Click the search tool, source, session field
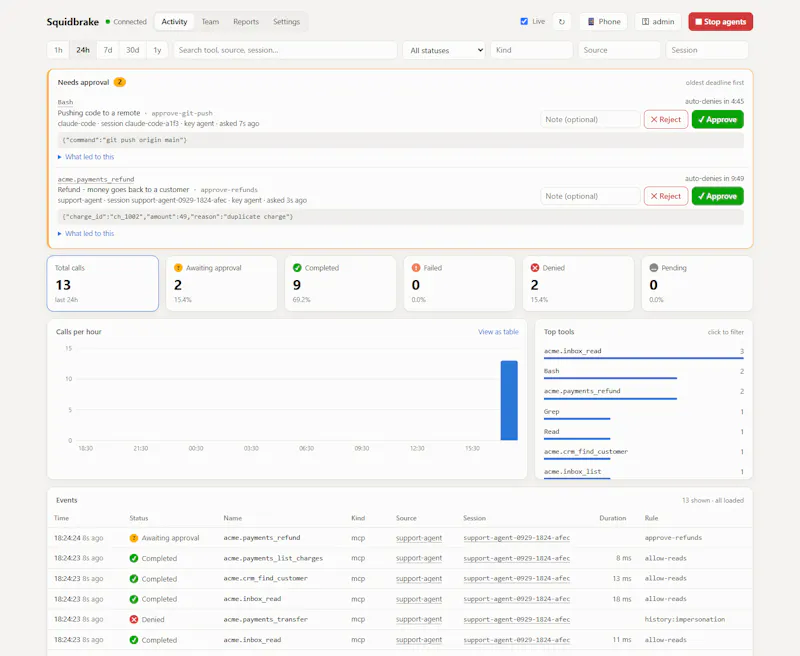The width and height of the screenshot is (800, 656). pos(285,50)
